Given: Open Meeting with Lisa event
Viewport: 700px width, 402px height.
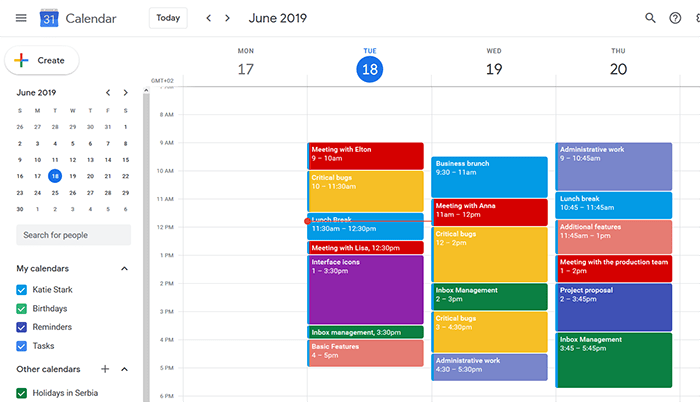Looking at the screenshot, I should [365, 247].
